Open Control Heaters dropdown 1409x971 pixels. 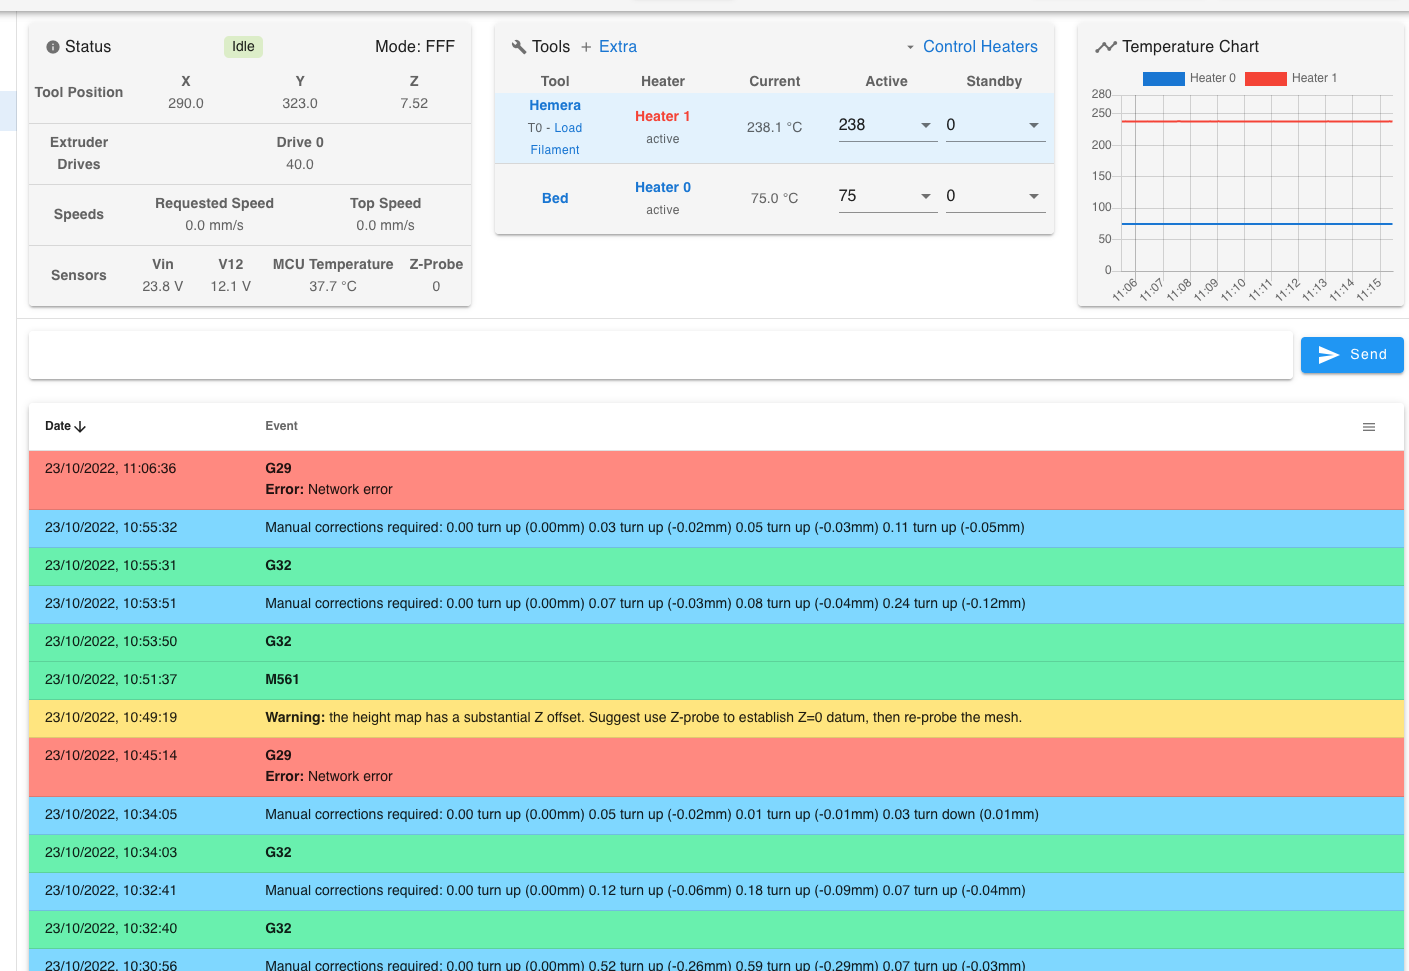[972, 47]
